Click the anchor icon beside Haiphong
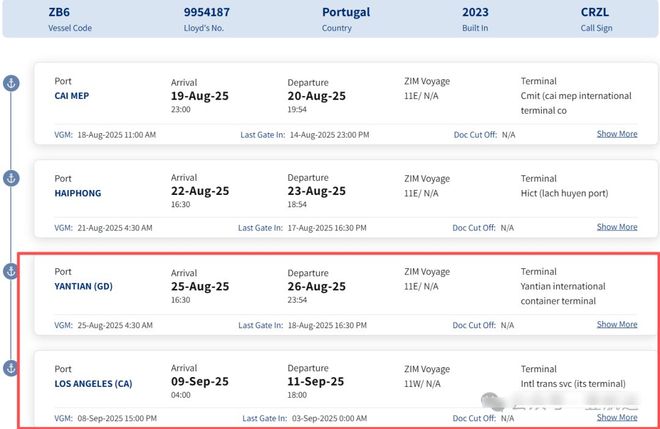Image resolution: width=660 pixels, height=429 pixels. coord(11,178)
